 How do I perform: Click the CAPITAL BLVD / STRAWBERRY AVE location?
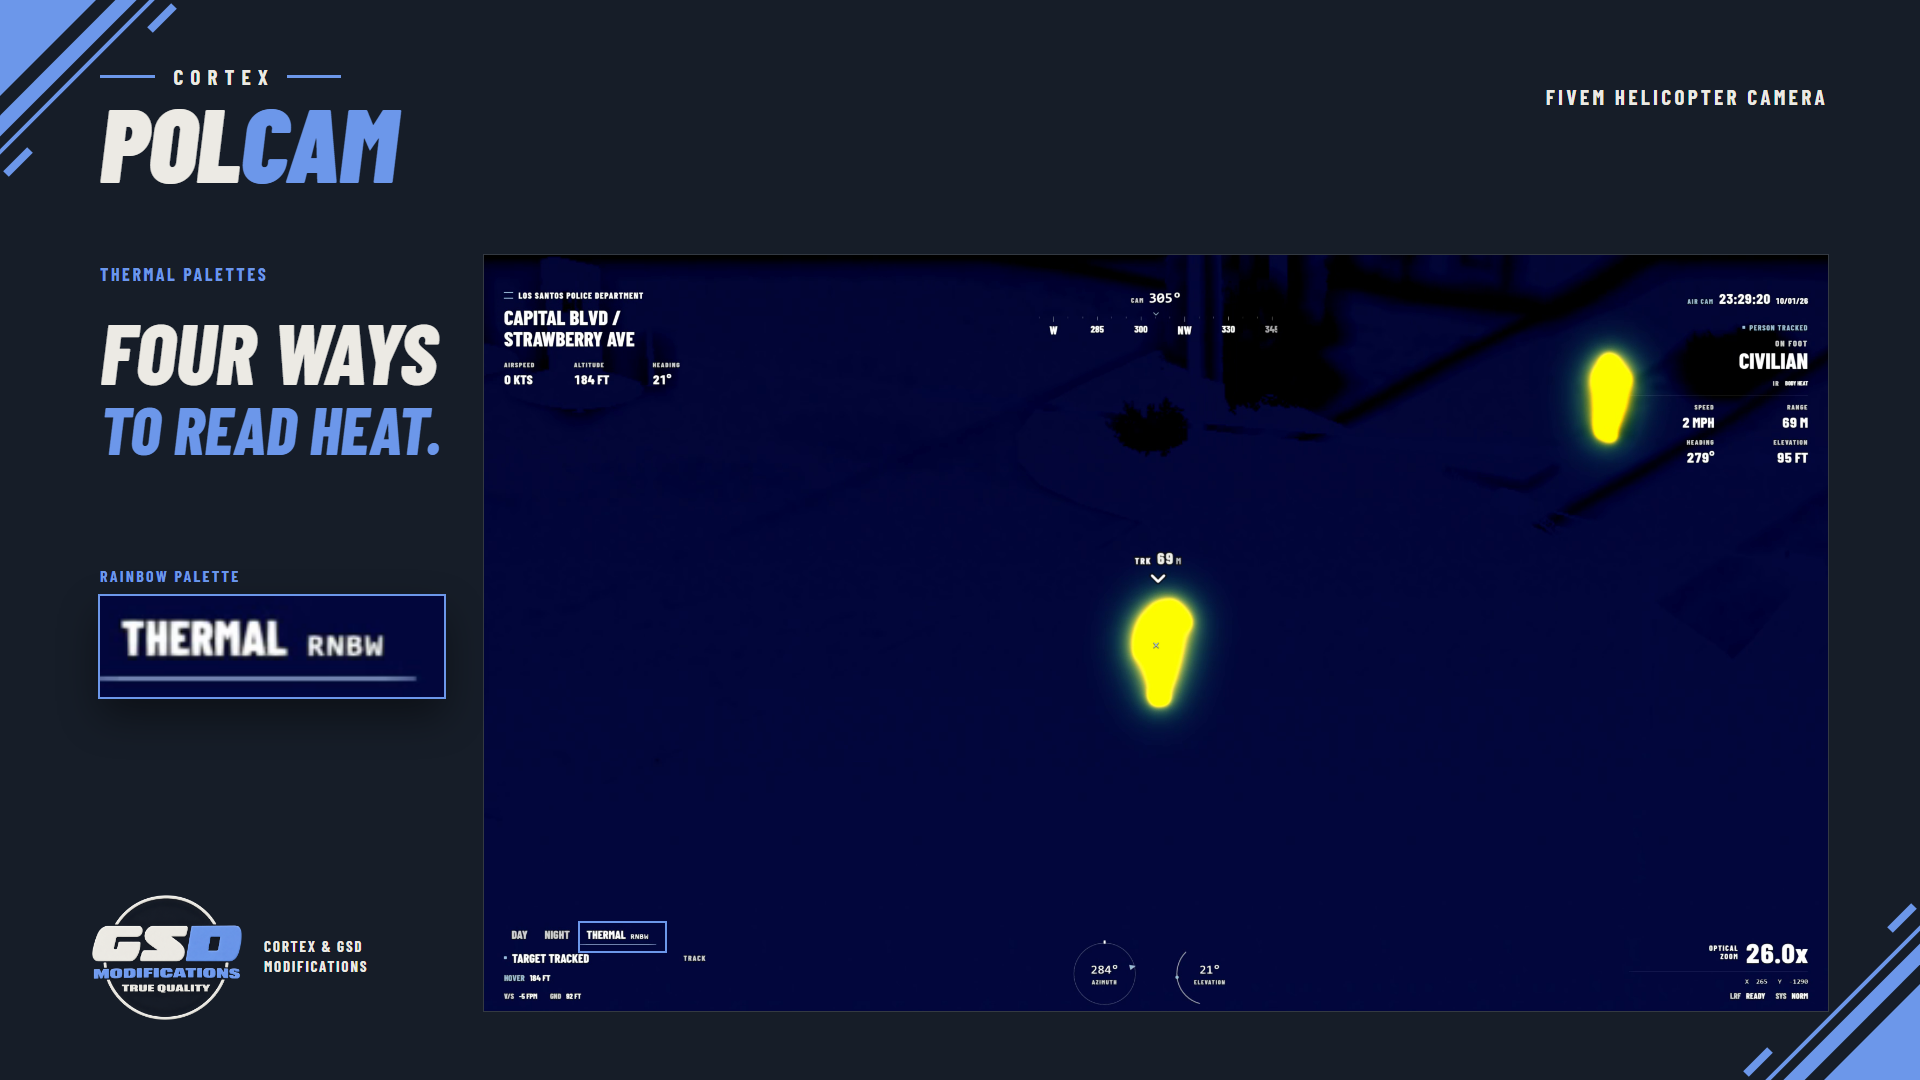pos(569,329)
